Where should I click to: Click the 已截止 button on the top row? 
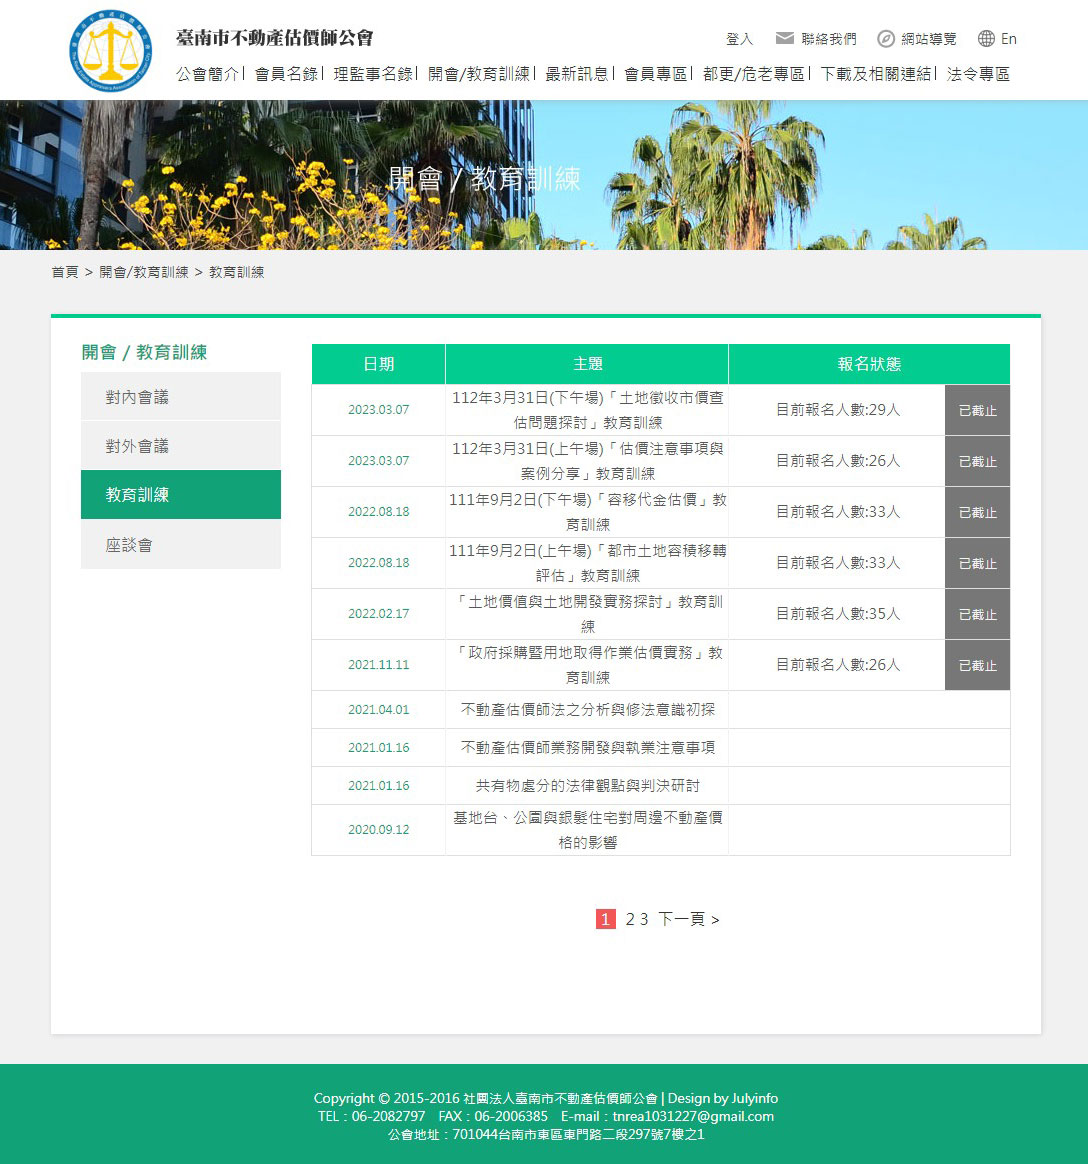977,409
